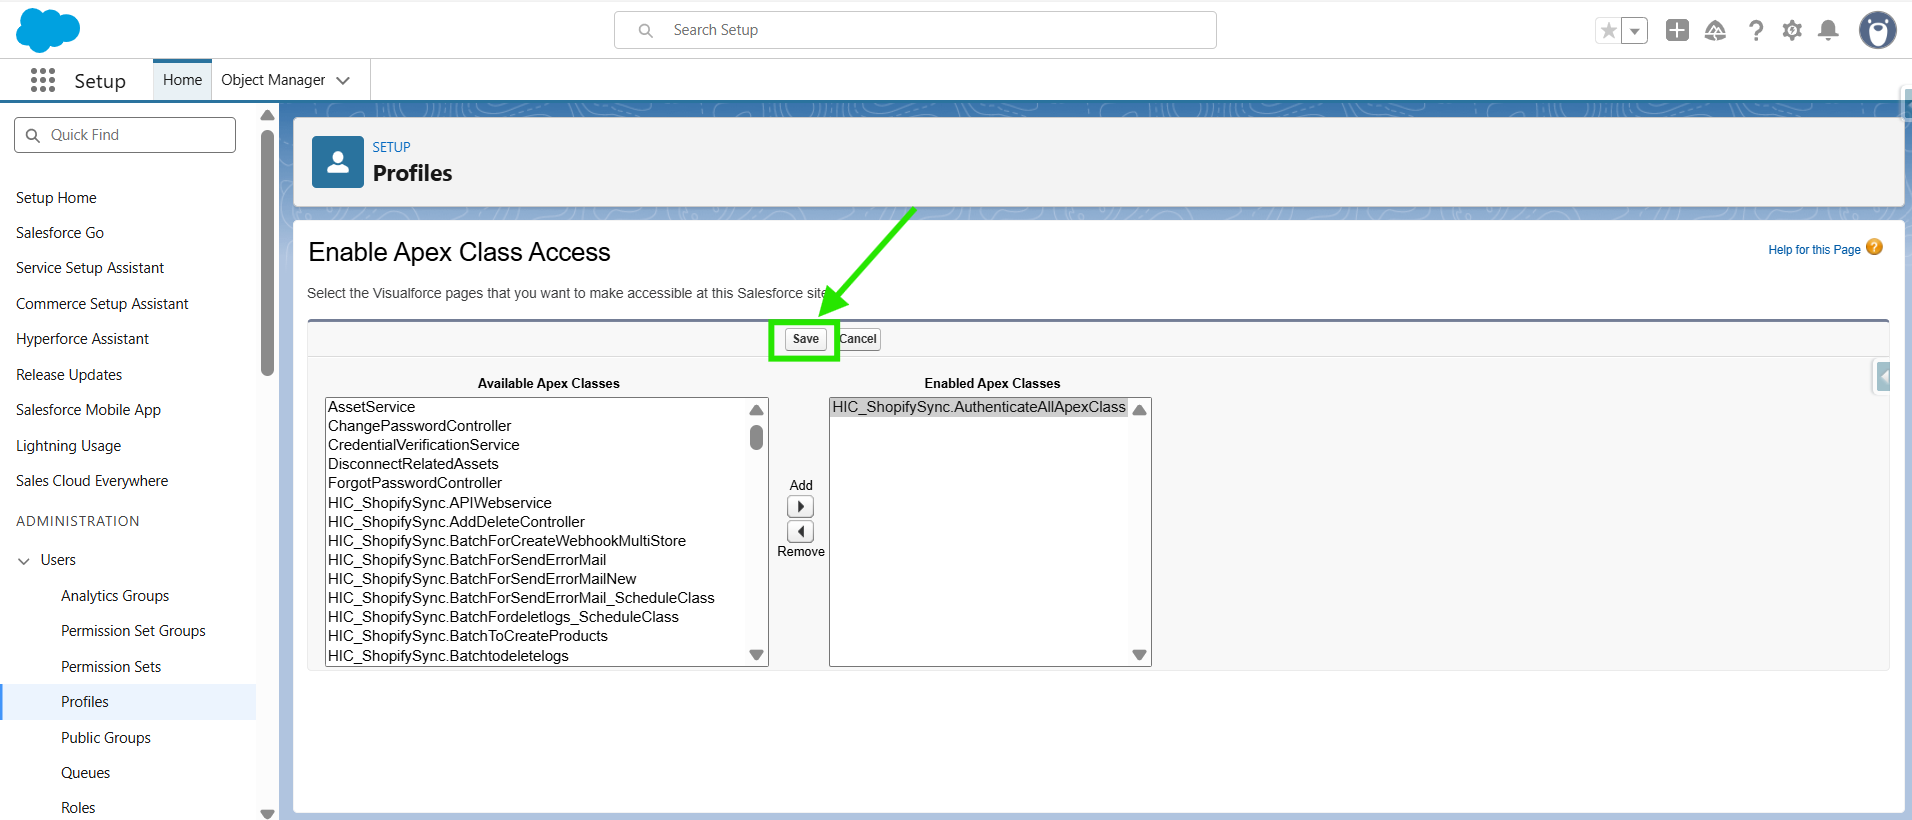
Task: Open the notifications bell
Action: pyautogui.click(x=1828, y=31)
